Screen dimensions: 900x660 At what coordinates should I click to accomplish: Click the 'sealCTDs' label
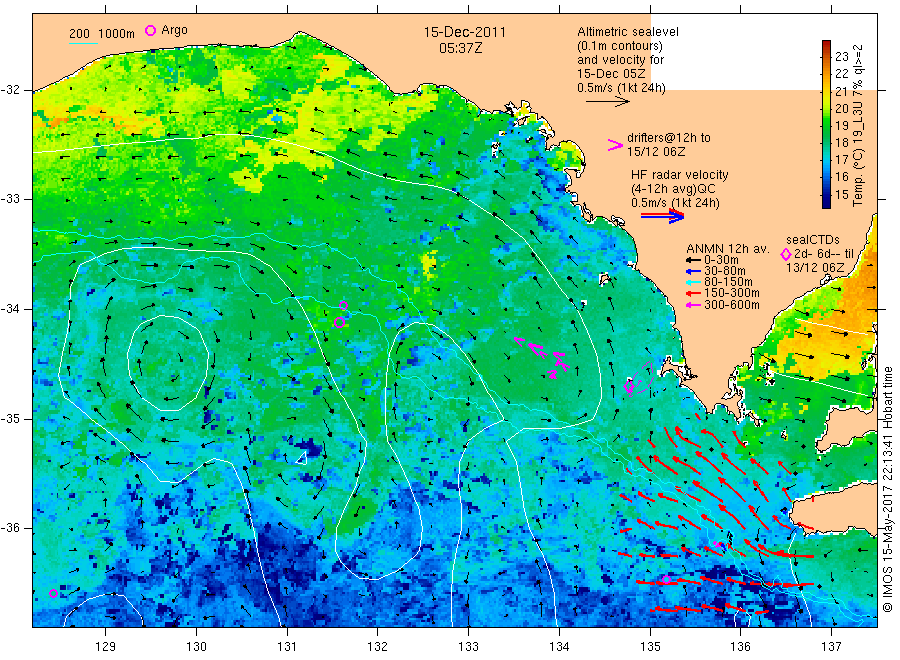813,240
